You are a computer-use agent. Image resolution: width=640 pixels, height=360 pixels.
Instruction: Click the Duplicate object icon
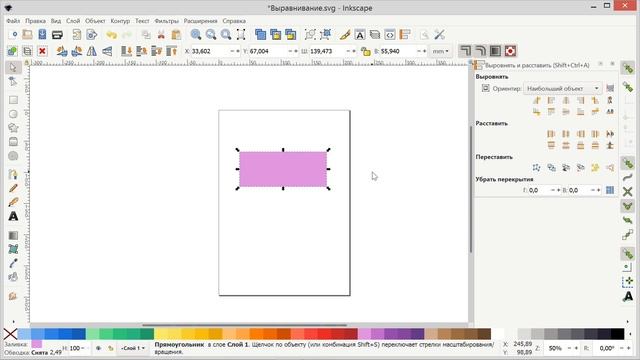coord(260,34)
